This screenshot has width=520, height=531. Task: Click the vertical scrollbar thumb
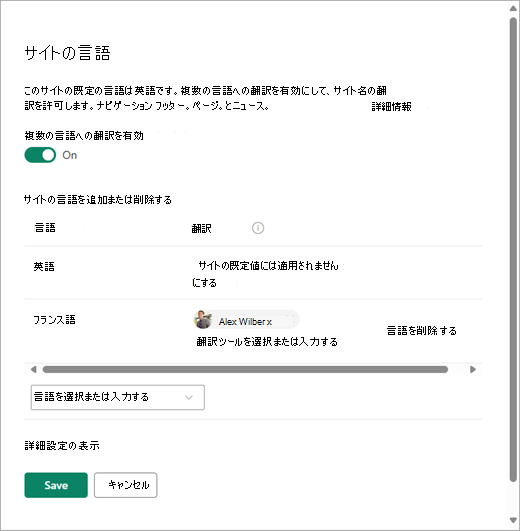[513, 249]
